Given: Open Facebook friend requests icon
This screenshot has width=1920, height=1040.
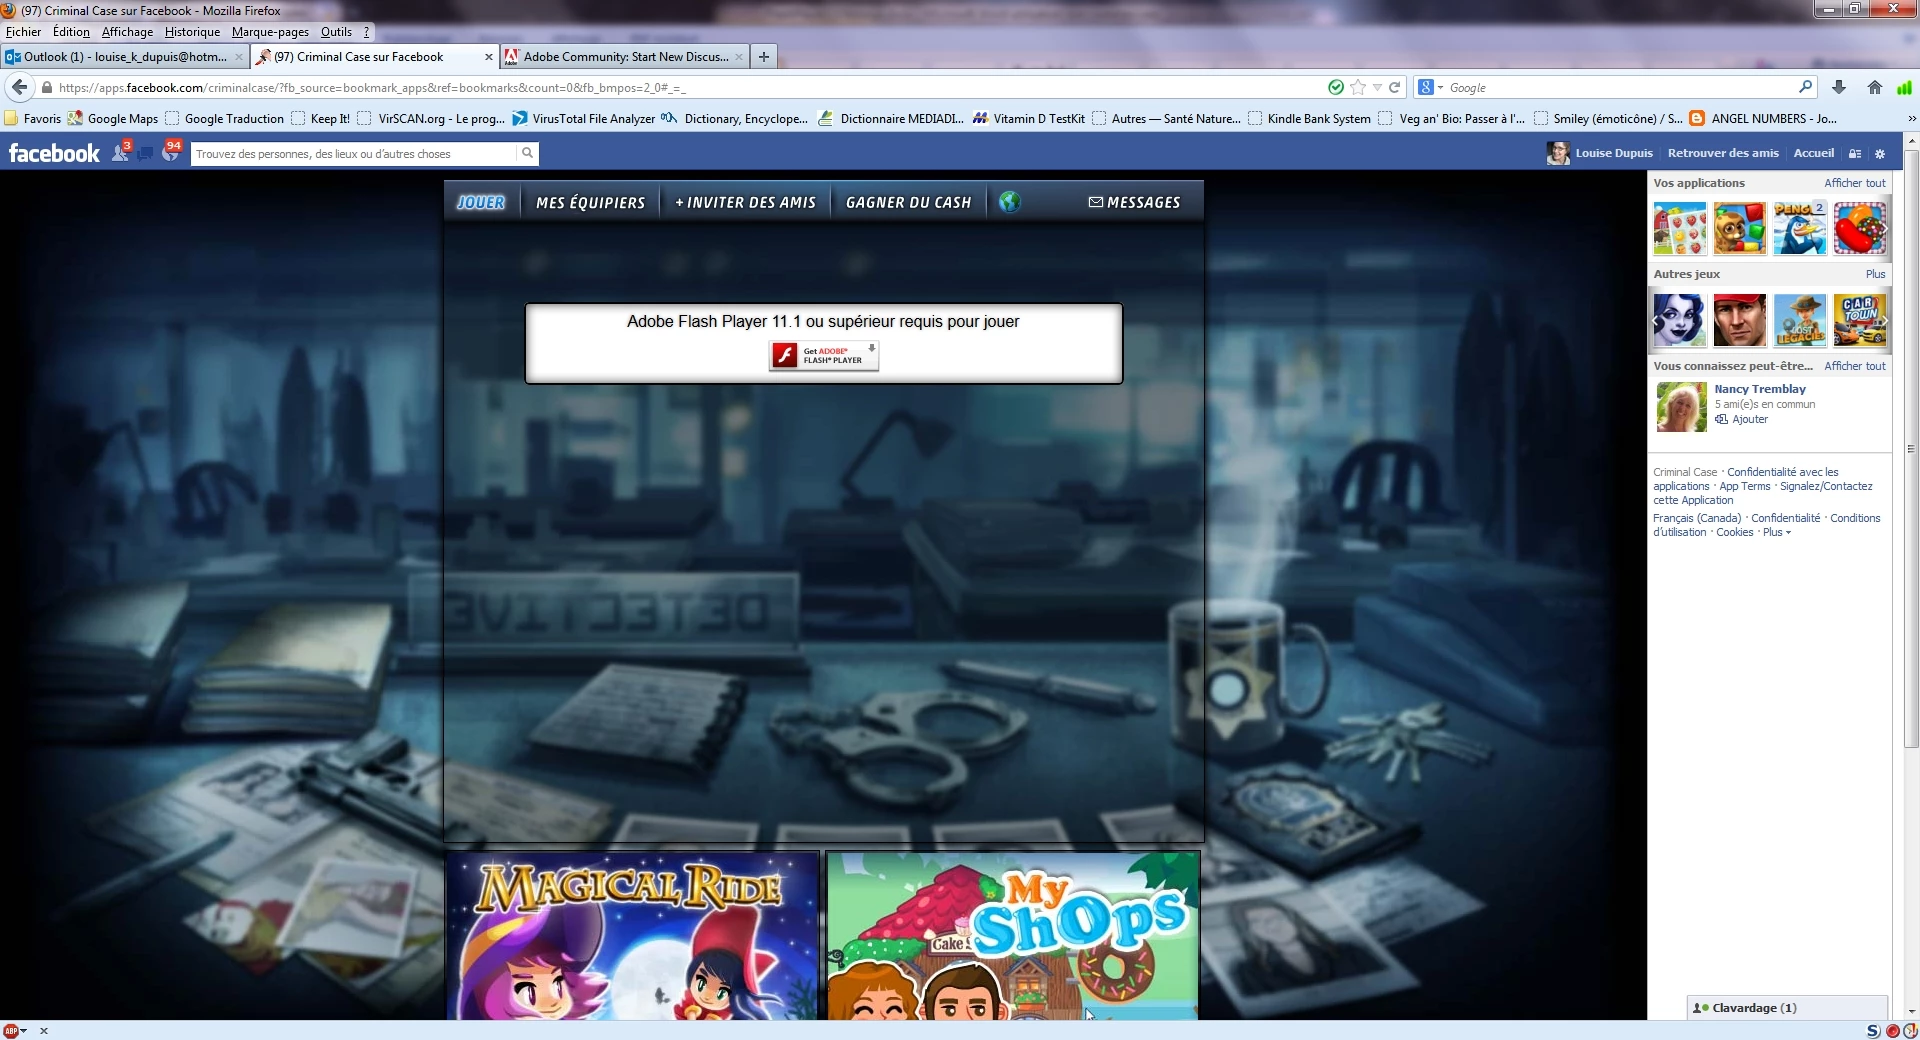Looking at the screenshot, I should (x=120, y=152).
